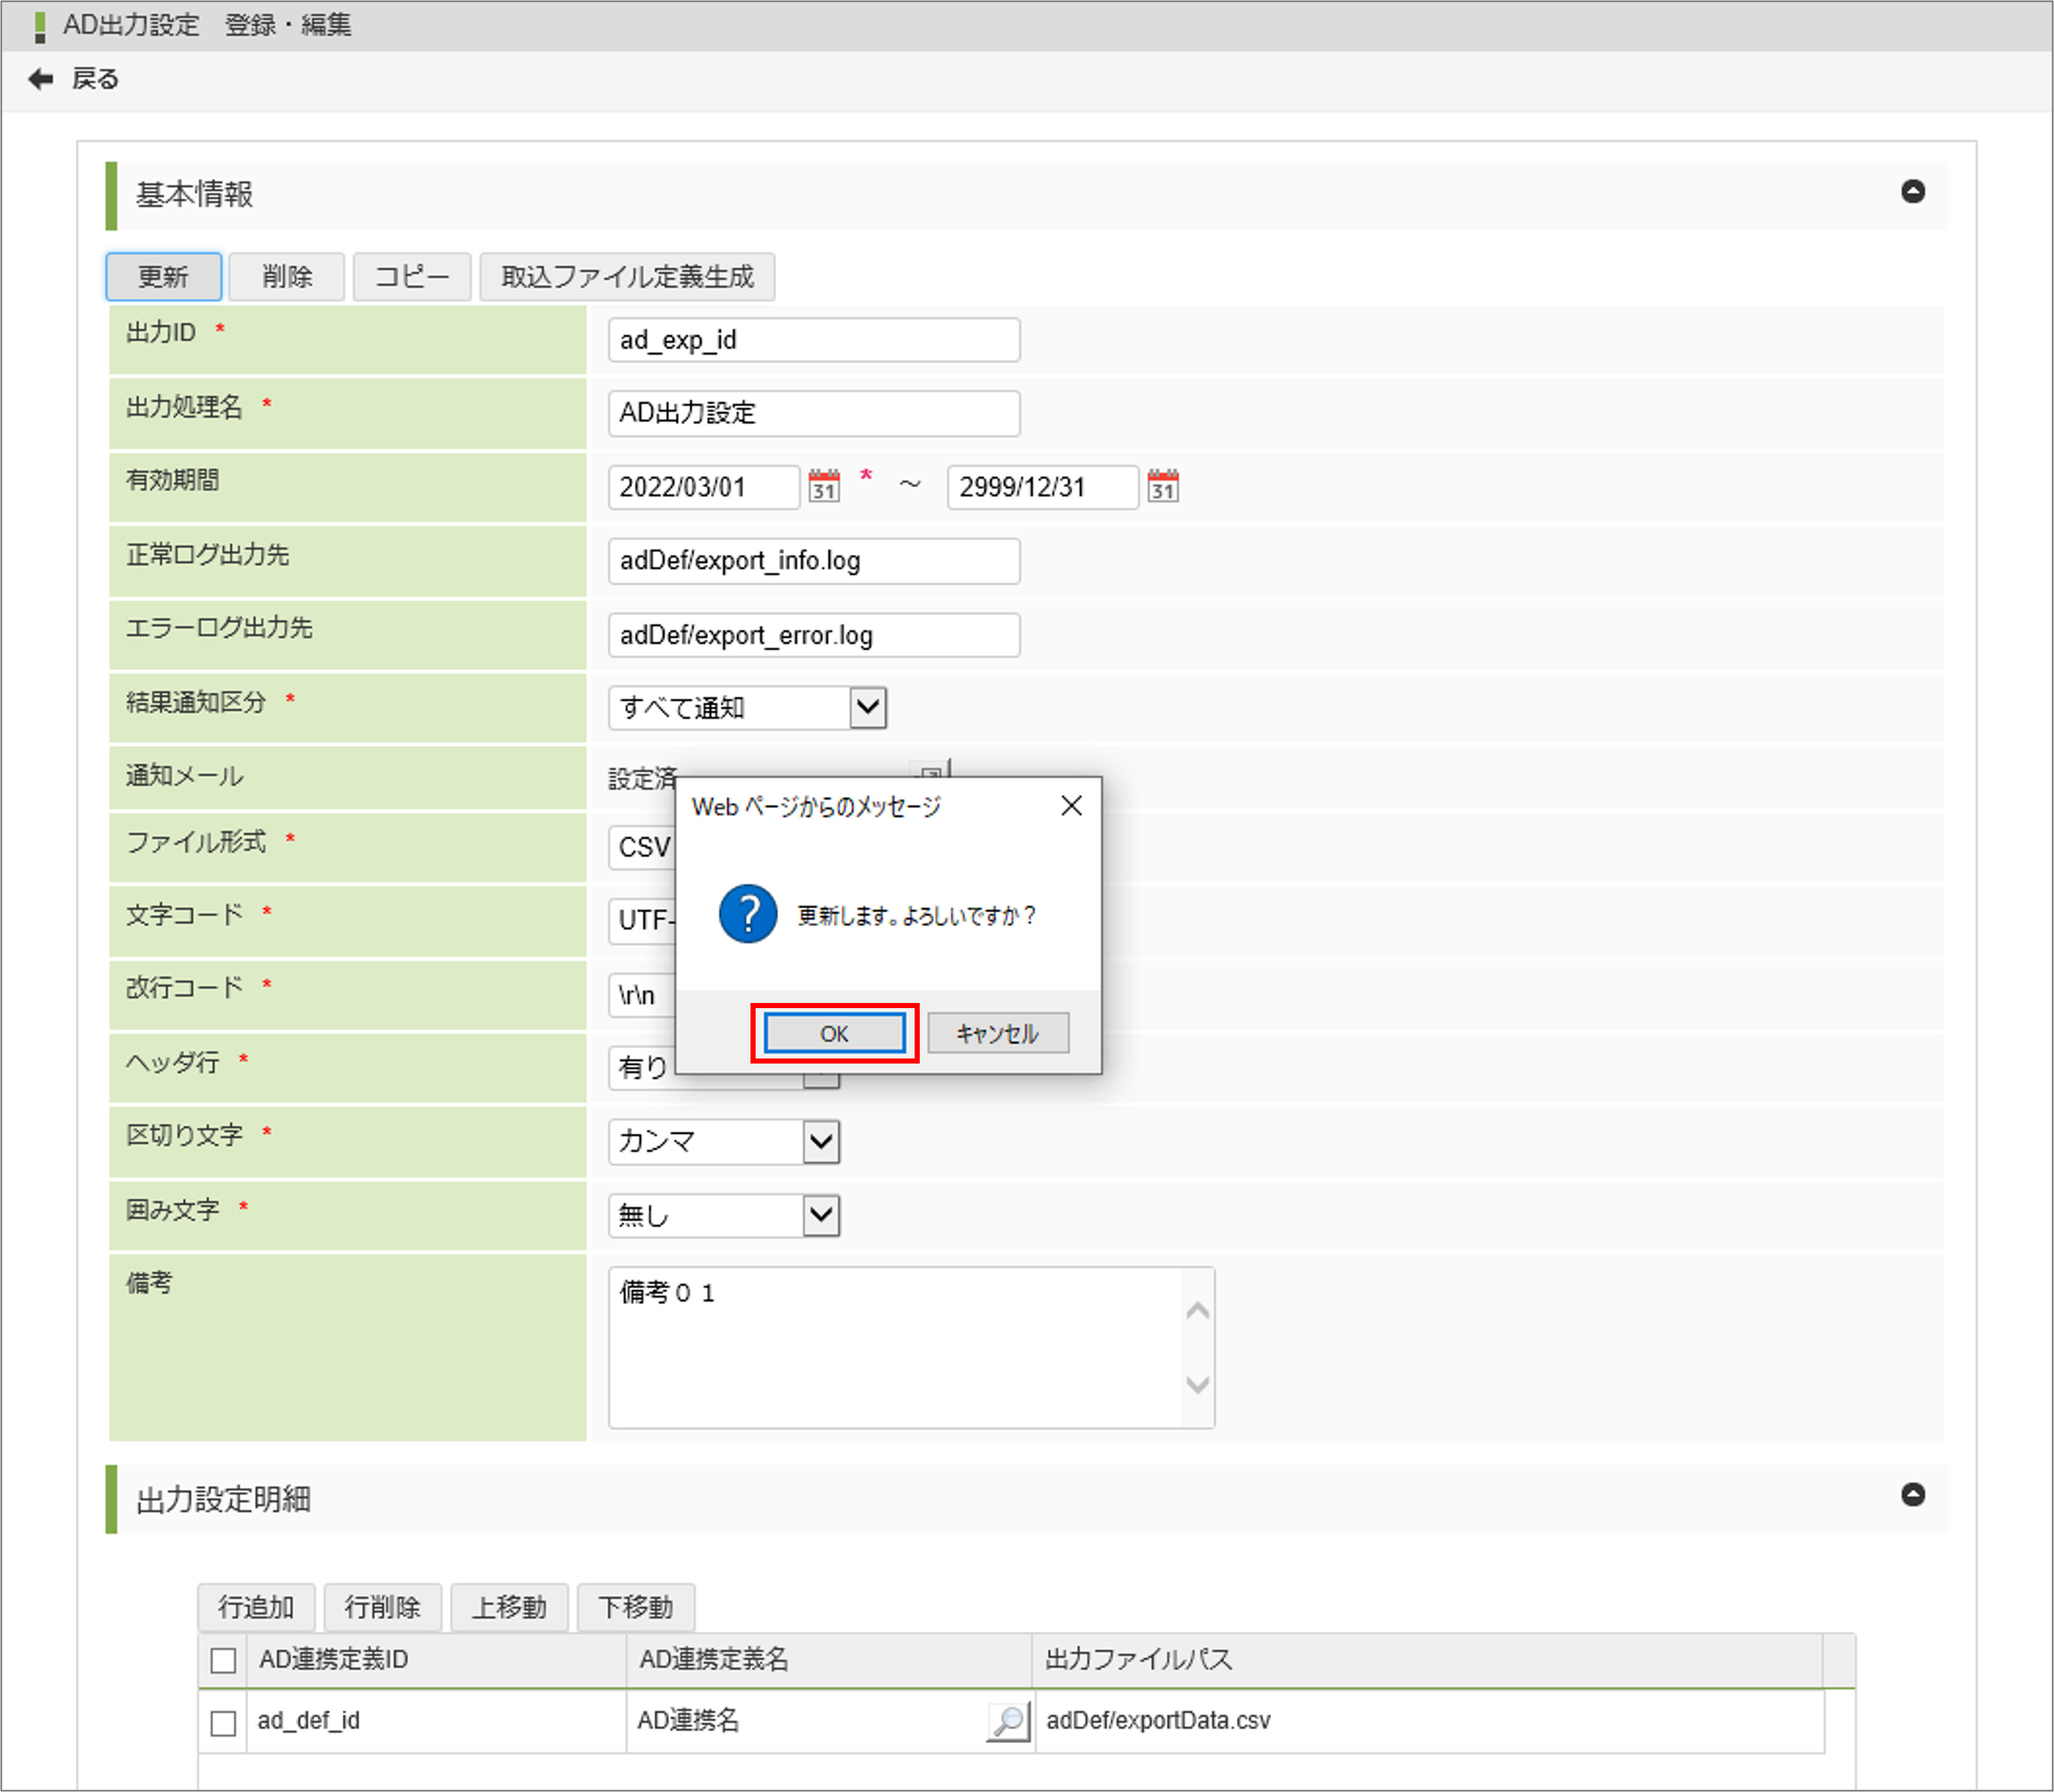The width and height of the screenshot is (2054, 1792).
Task: Confirm update with OK button
Action: click(x=834, y=1034)
